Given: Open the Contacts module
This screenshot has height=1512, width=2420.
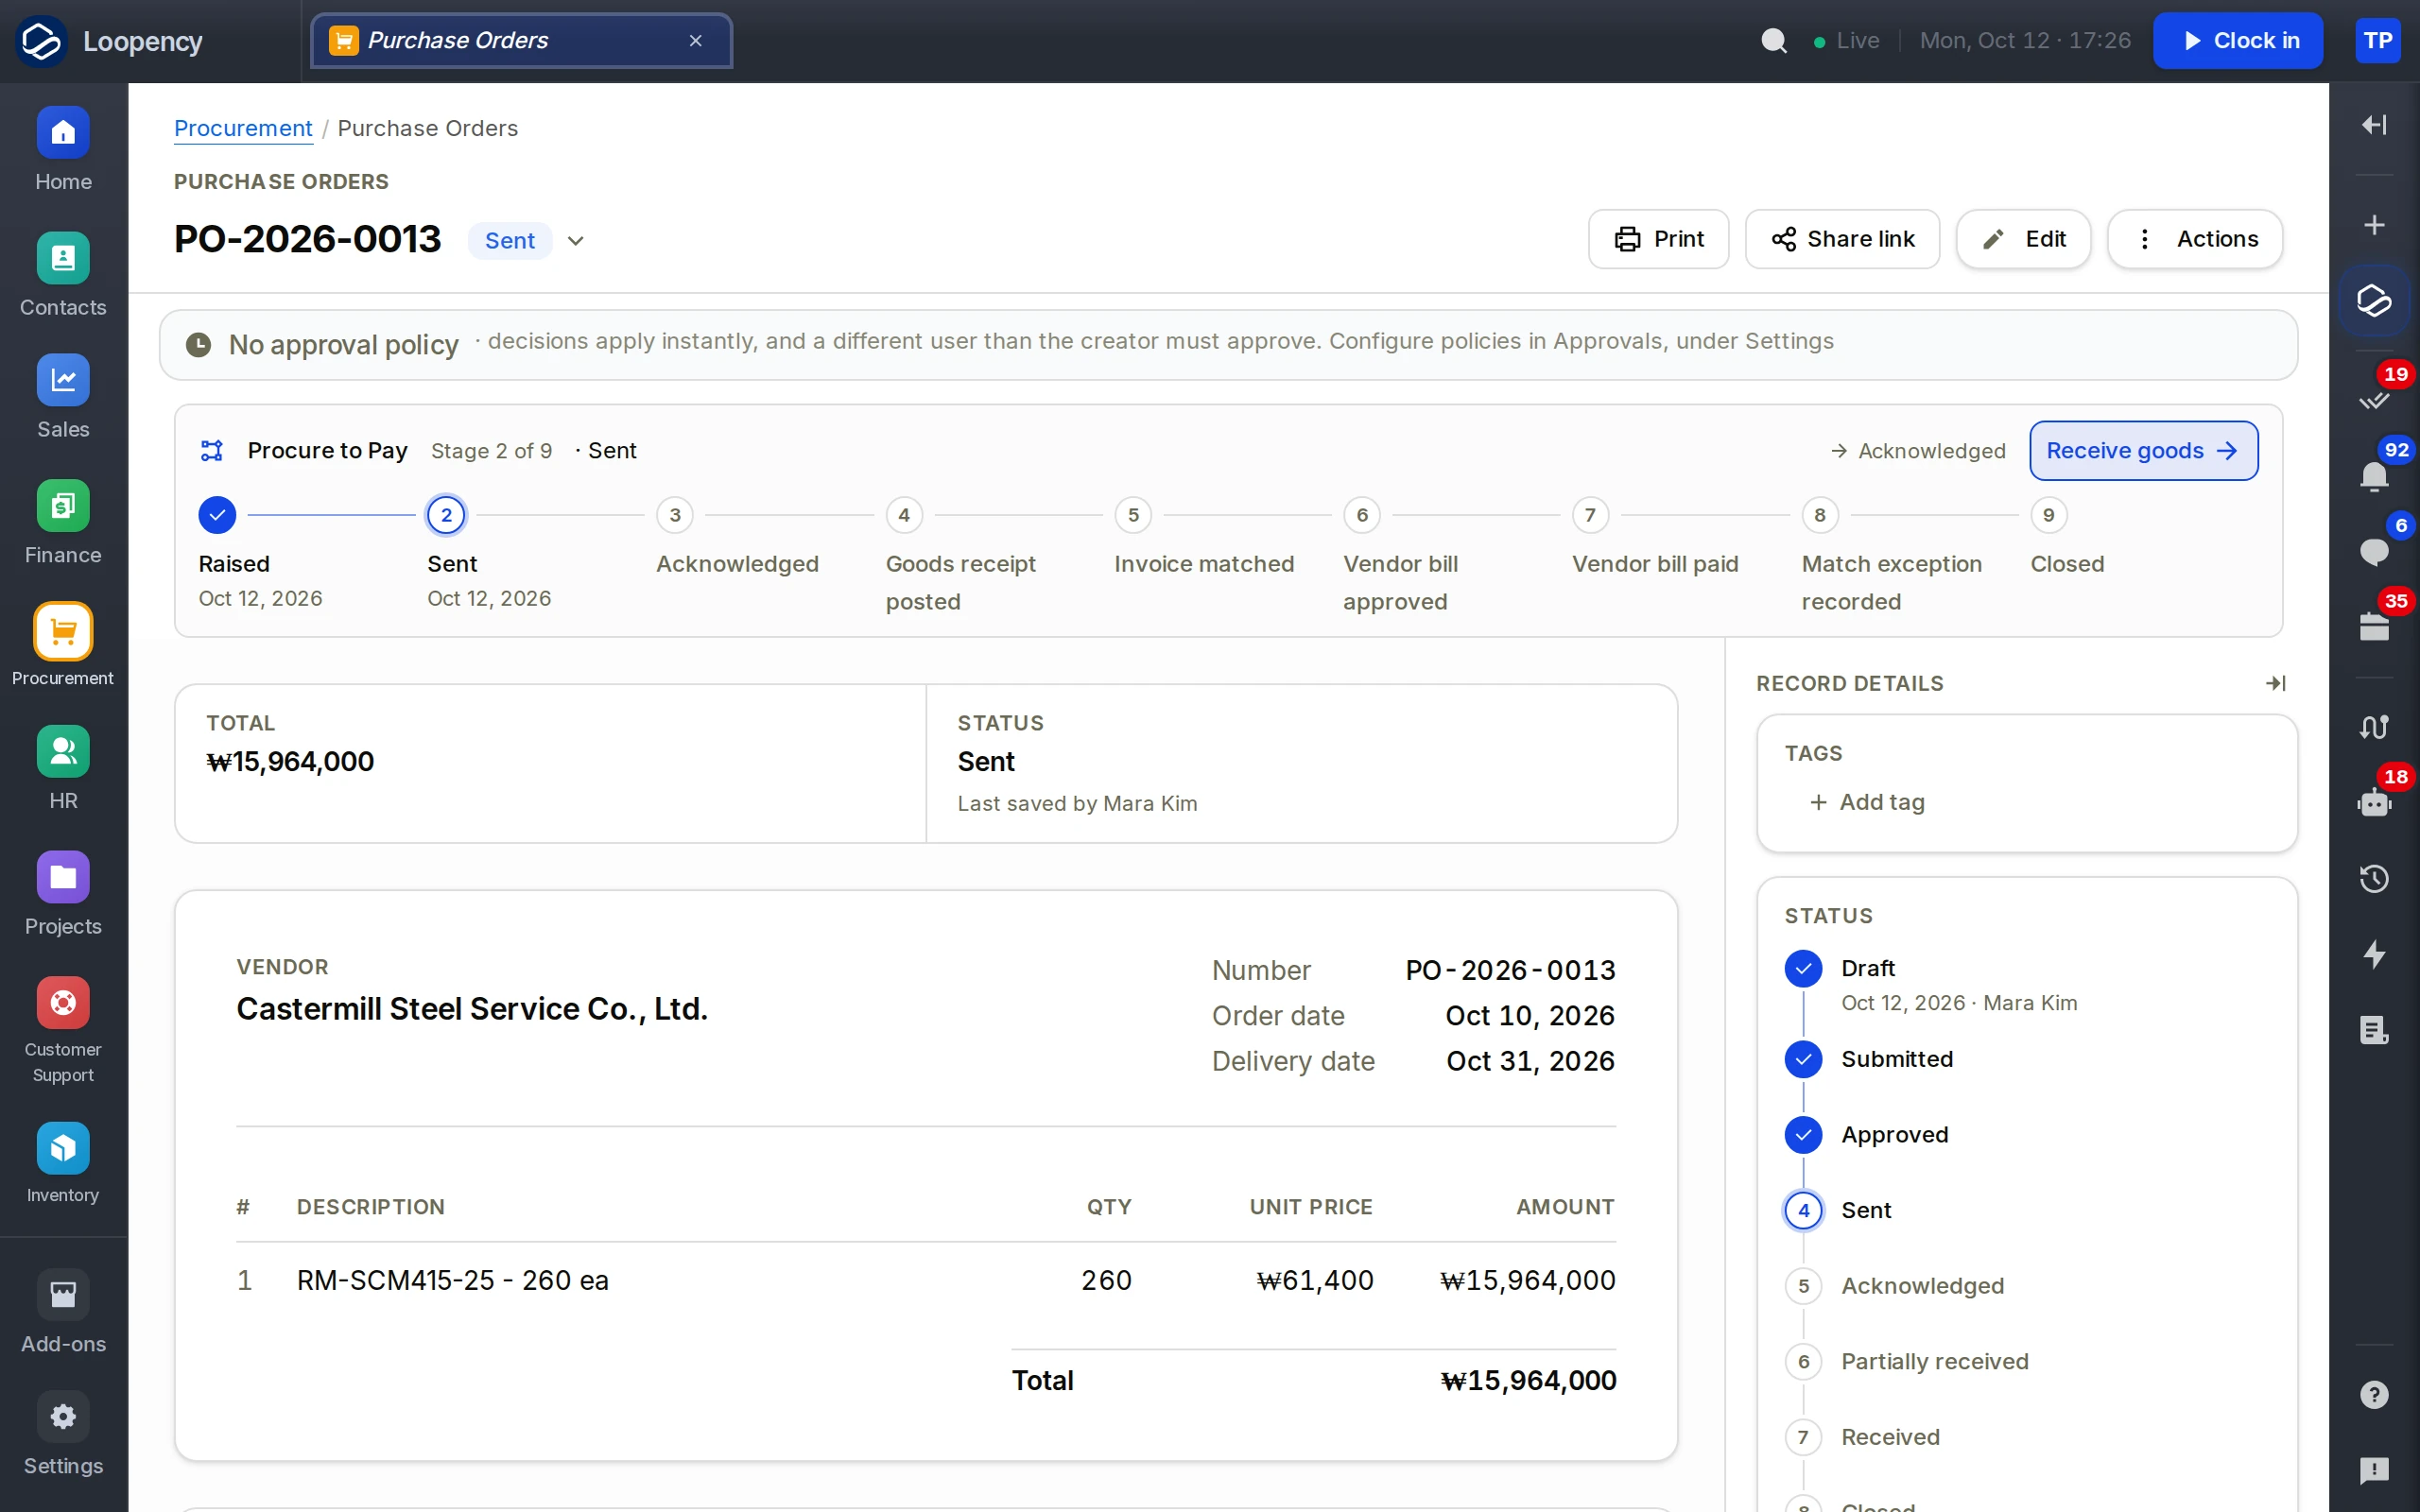Looking at the screenshot, I should coord(63,276).
